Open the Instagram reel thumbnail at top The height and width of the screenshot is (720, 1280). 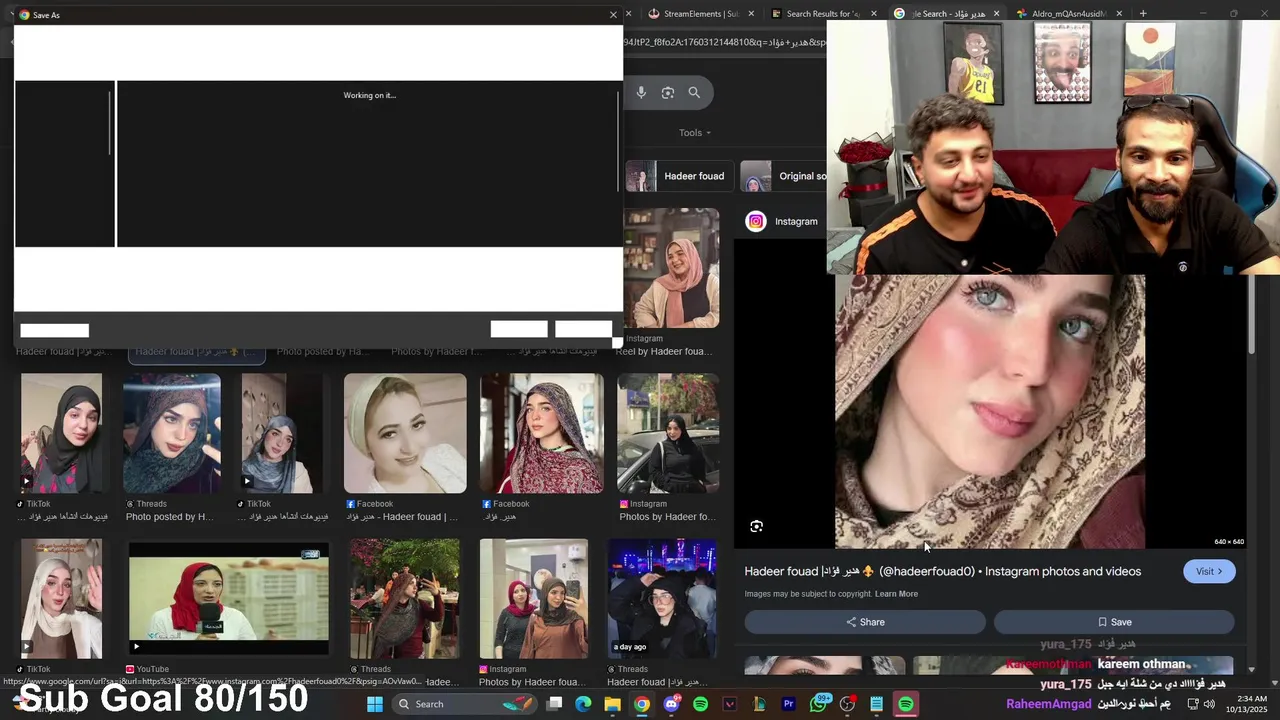pos(671,268)
